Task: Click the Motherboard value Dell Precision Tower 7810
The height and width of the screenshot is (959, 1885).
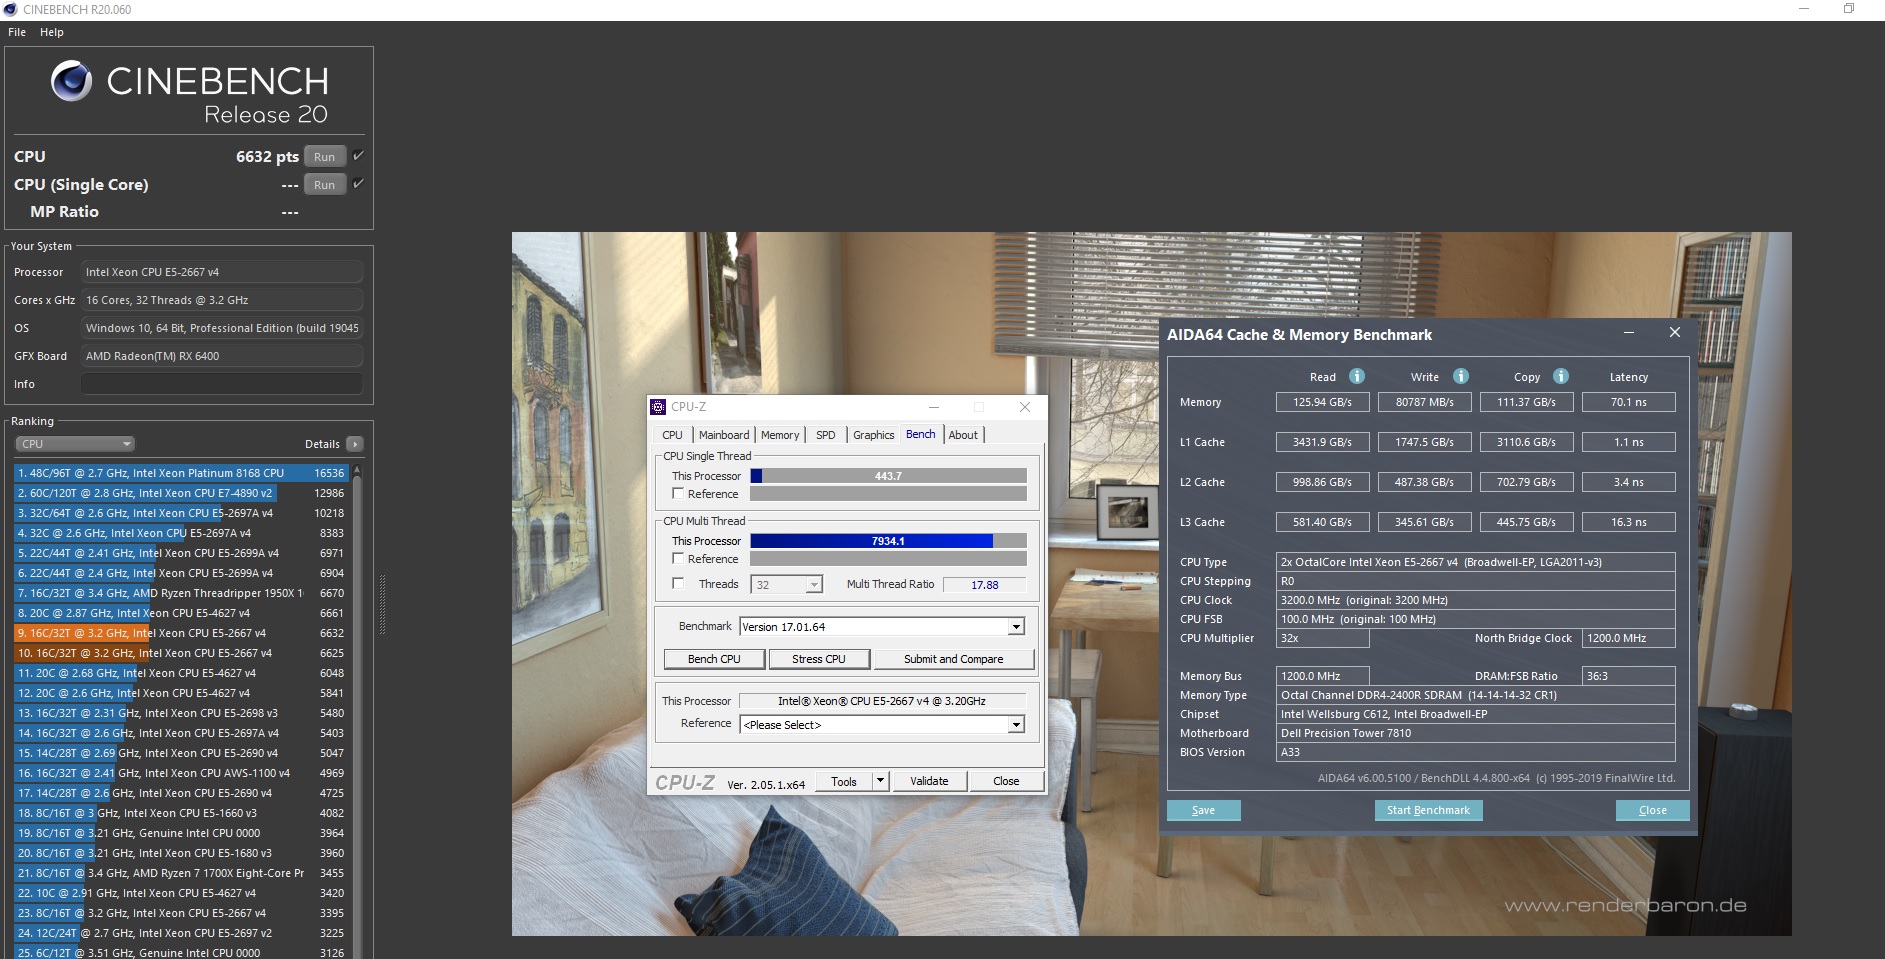Action: [1476, 733]
